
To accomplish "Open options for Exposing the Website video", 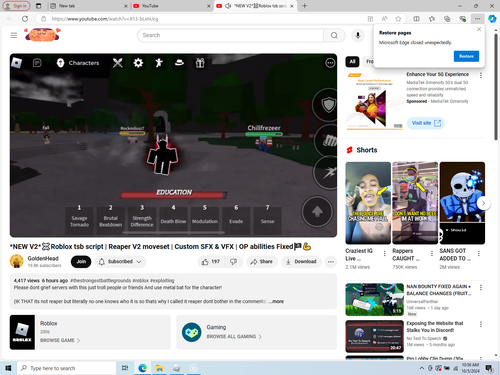I will [x=481, y=324].
